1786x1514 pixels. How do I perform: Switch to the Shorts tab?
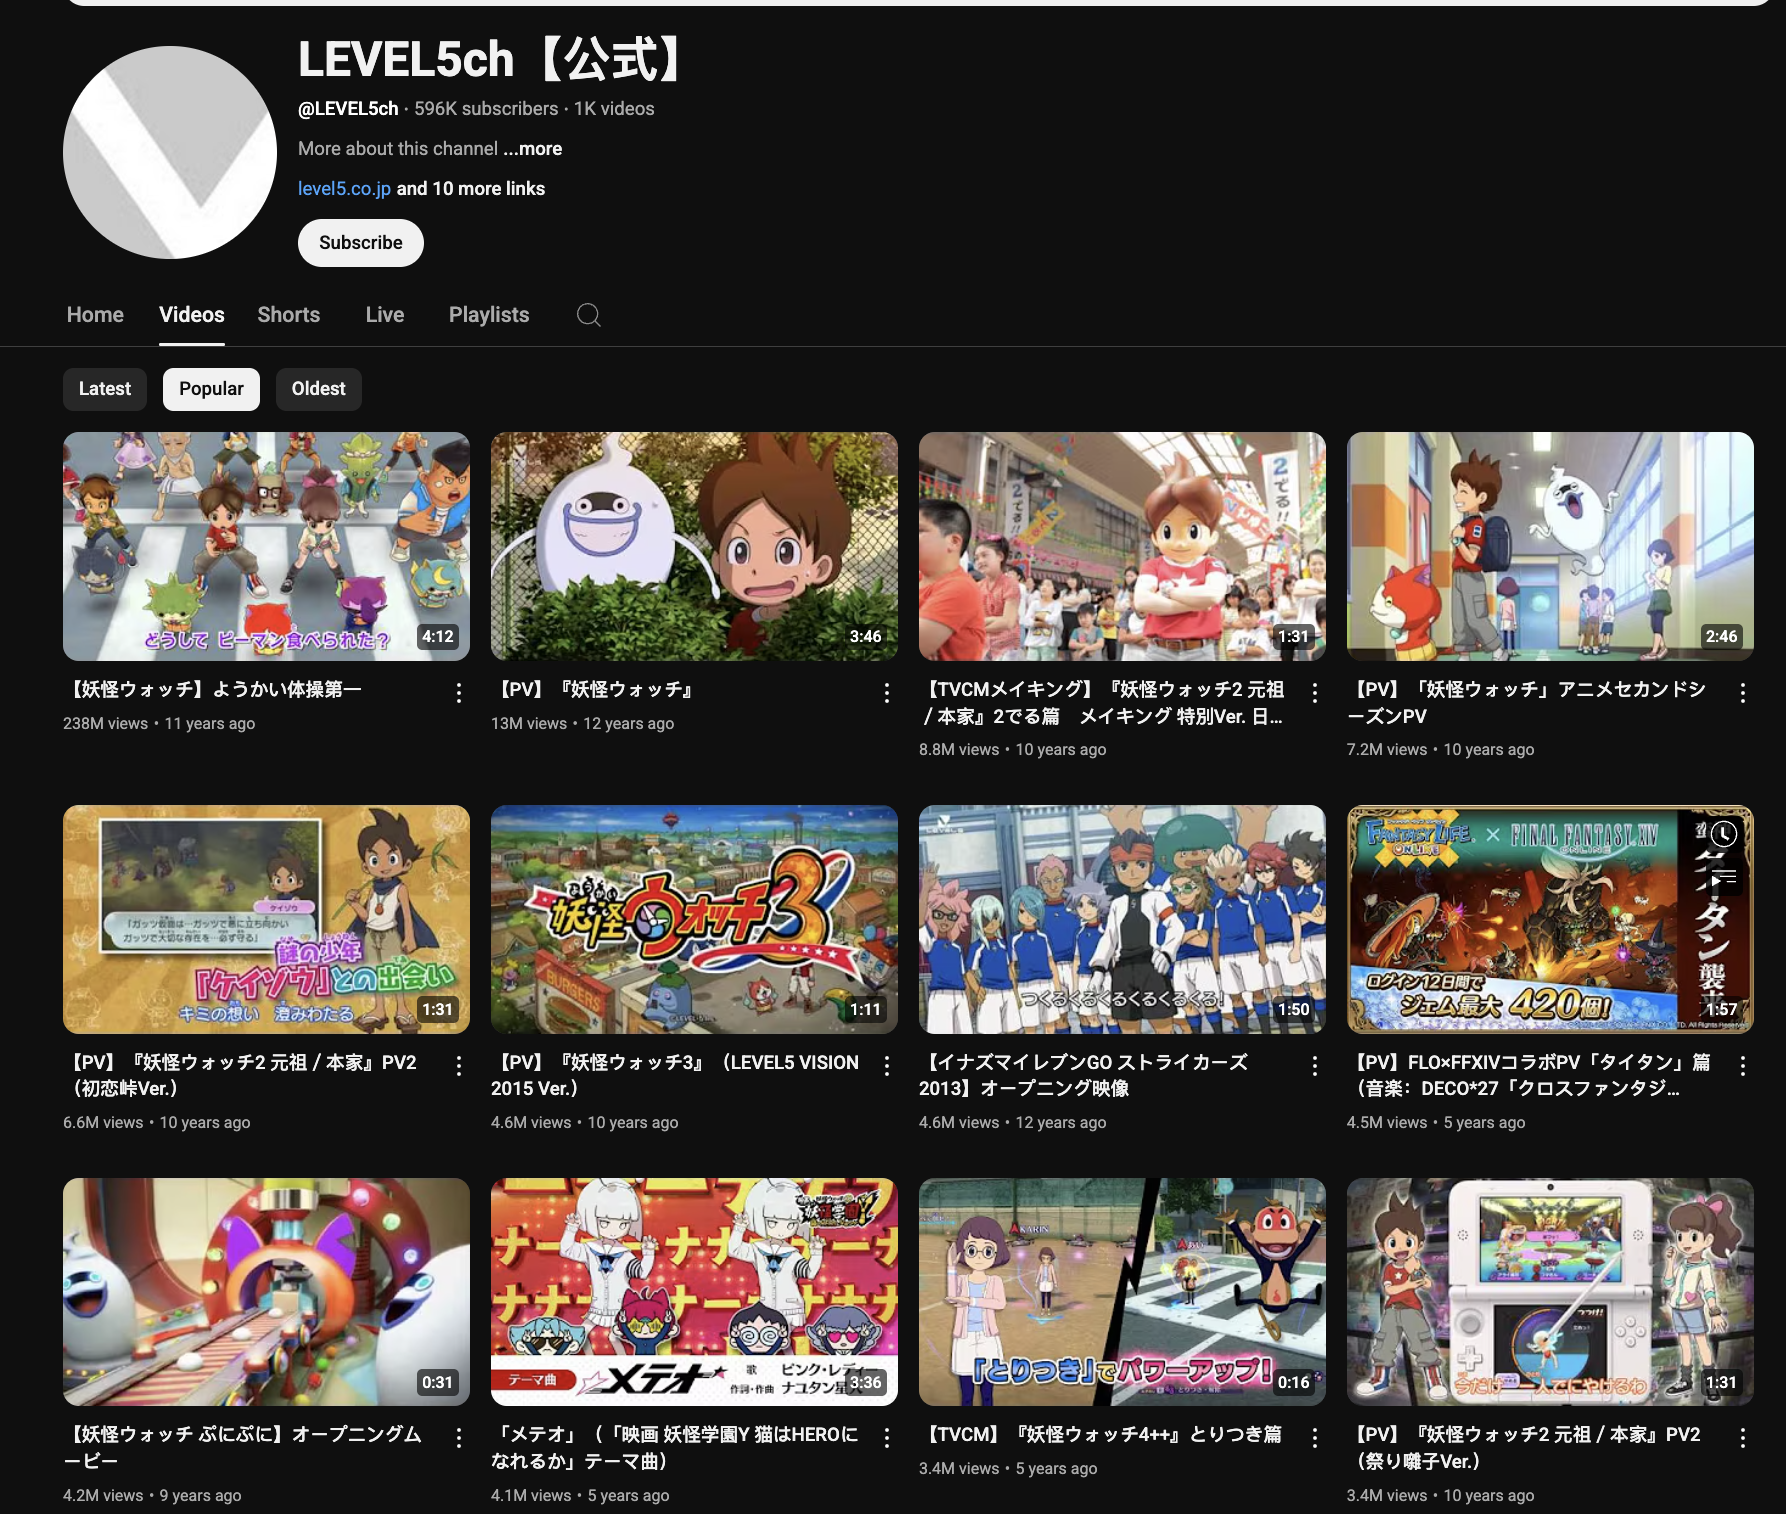pos(289,315)
